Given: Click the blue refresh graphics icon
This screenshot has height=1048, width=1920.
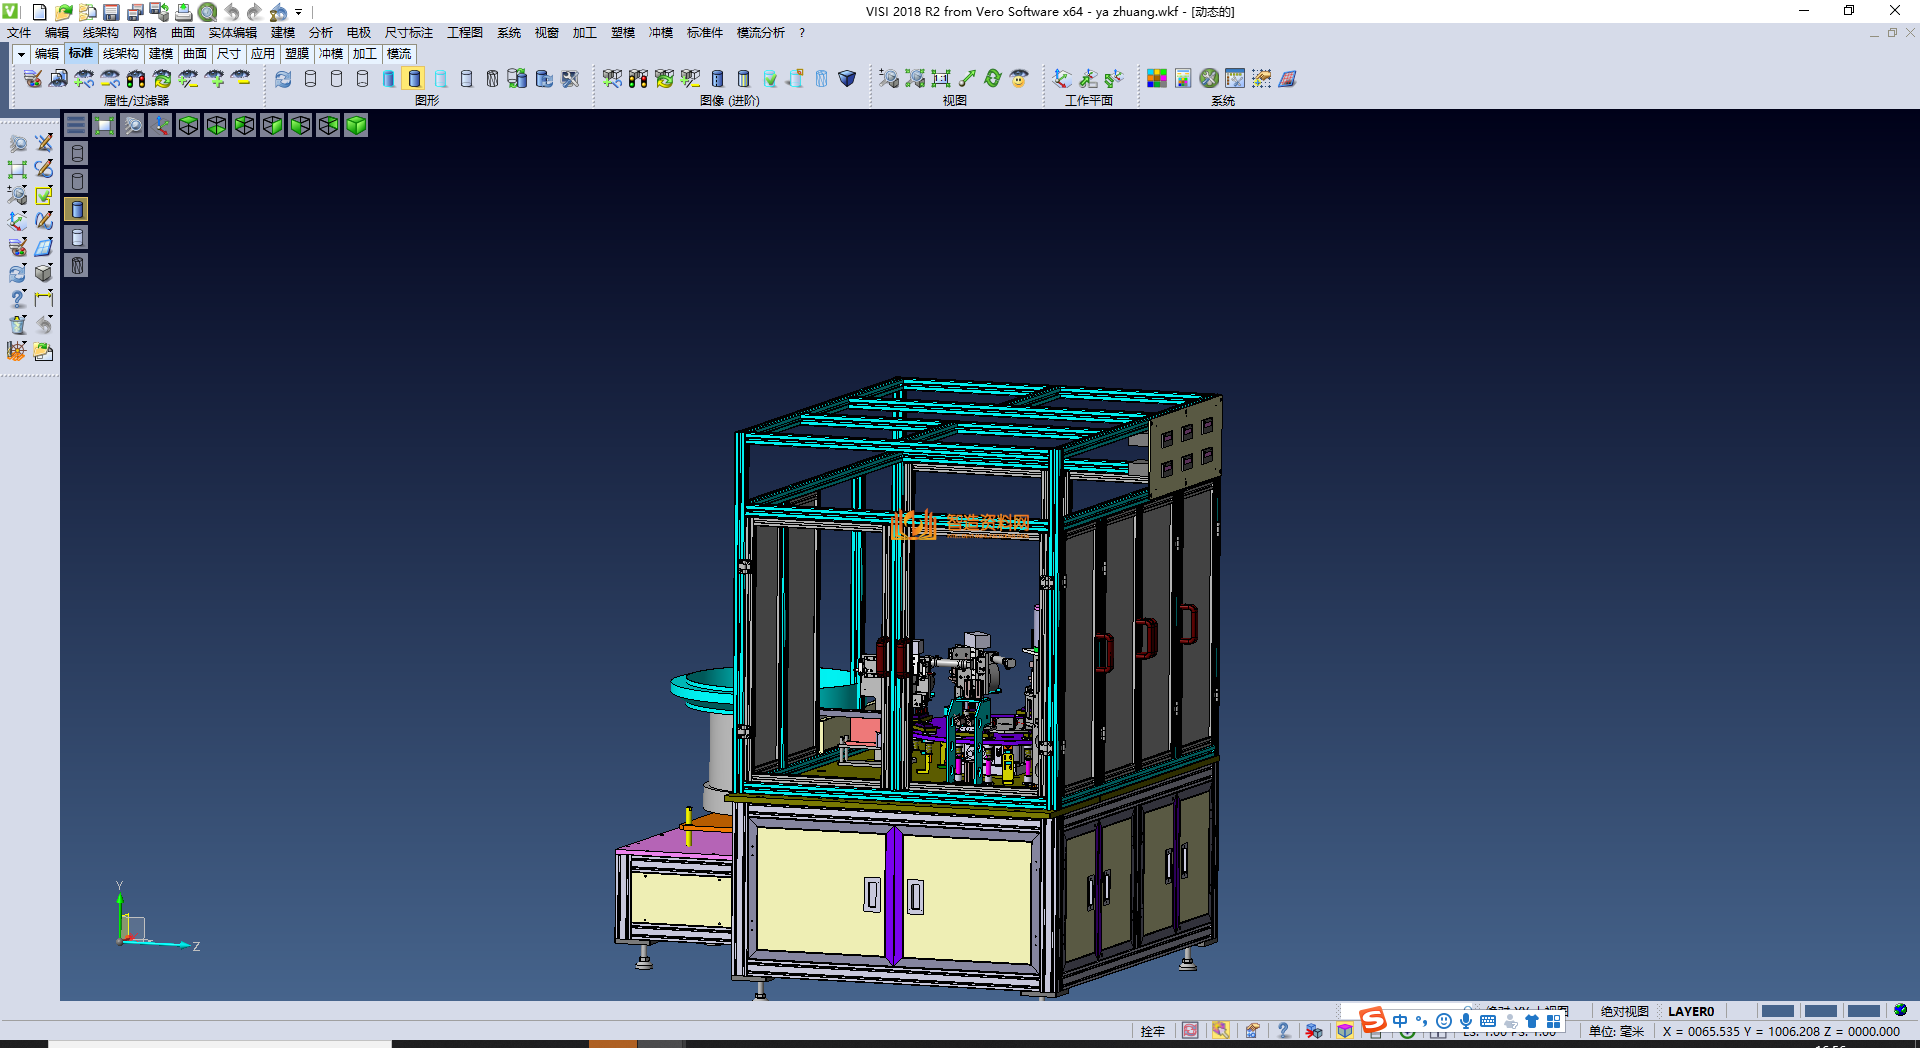Looking at the screenshot, I should 284,79.
